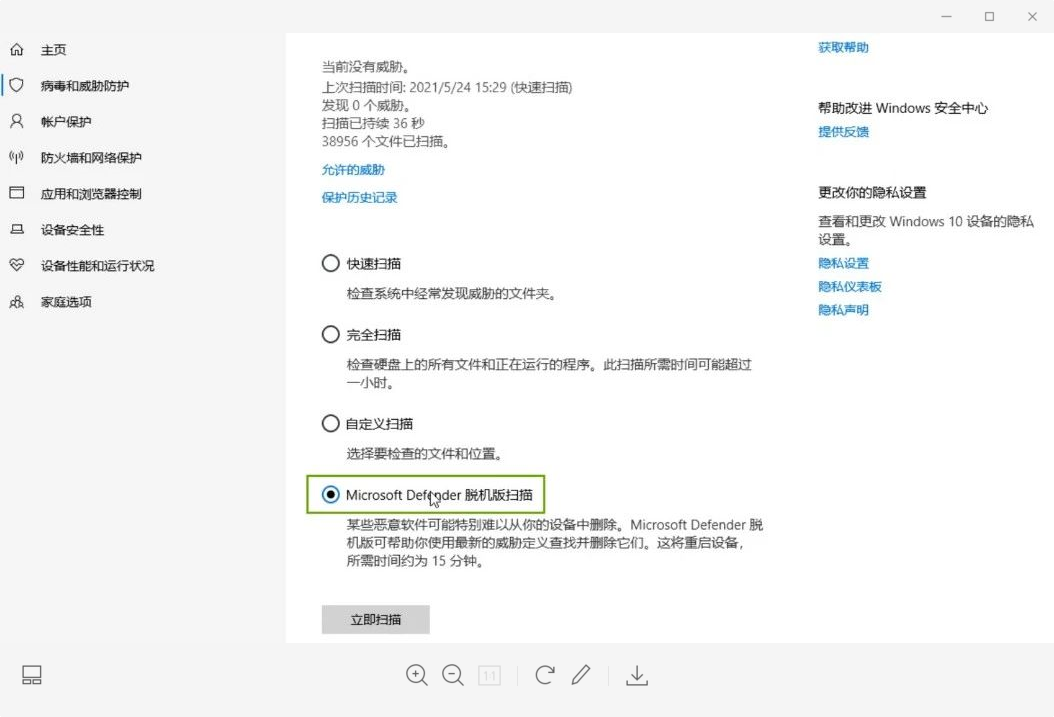Click the 1:1 actual size icon
Screen dimensions: 1054x717
[489, 675]
